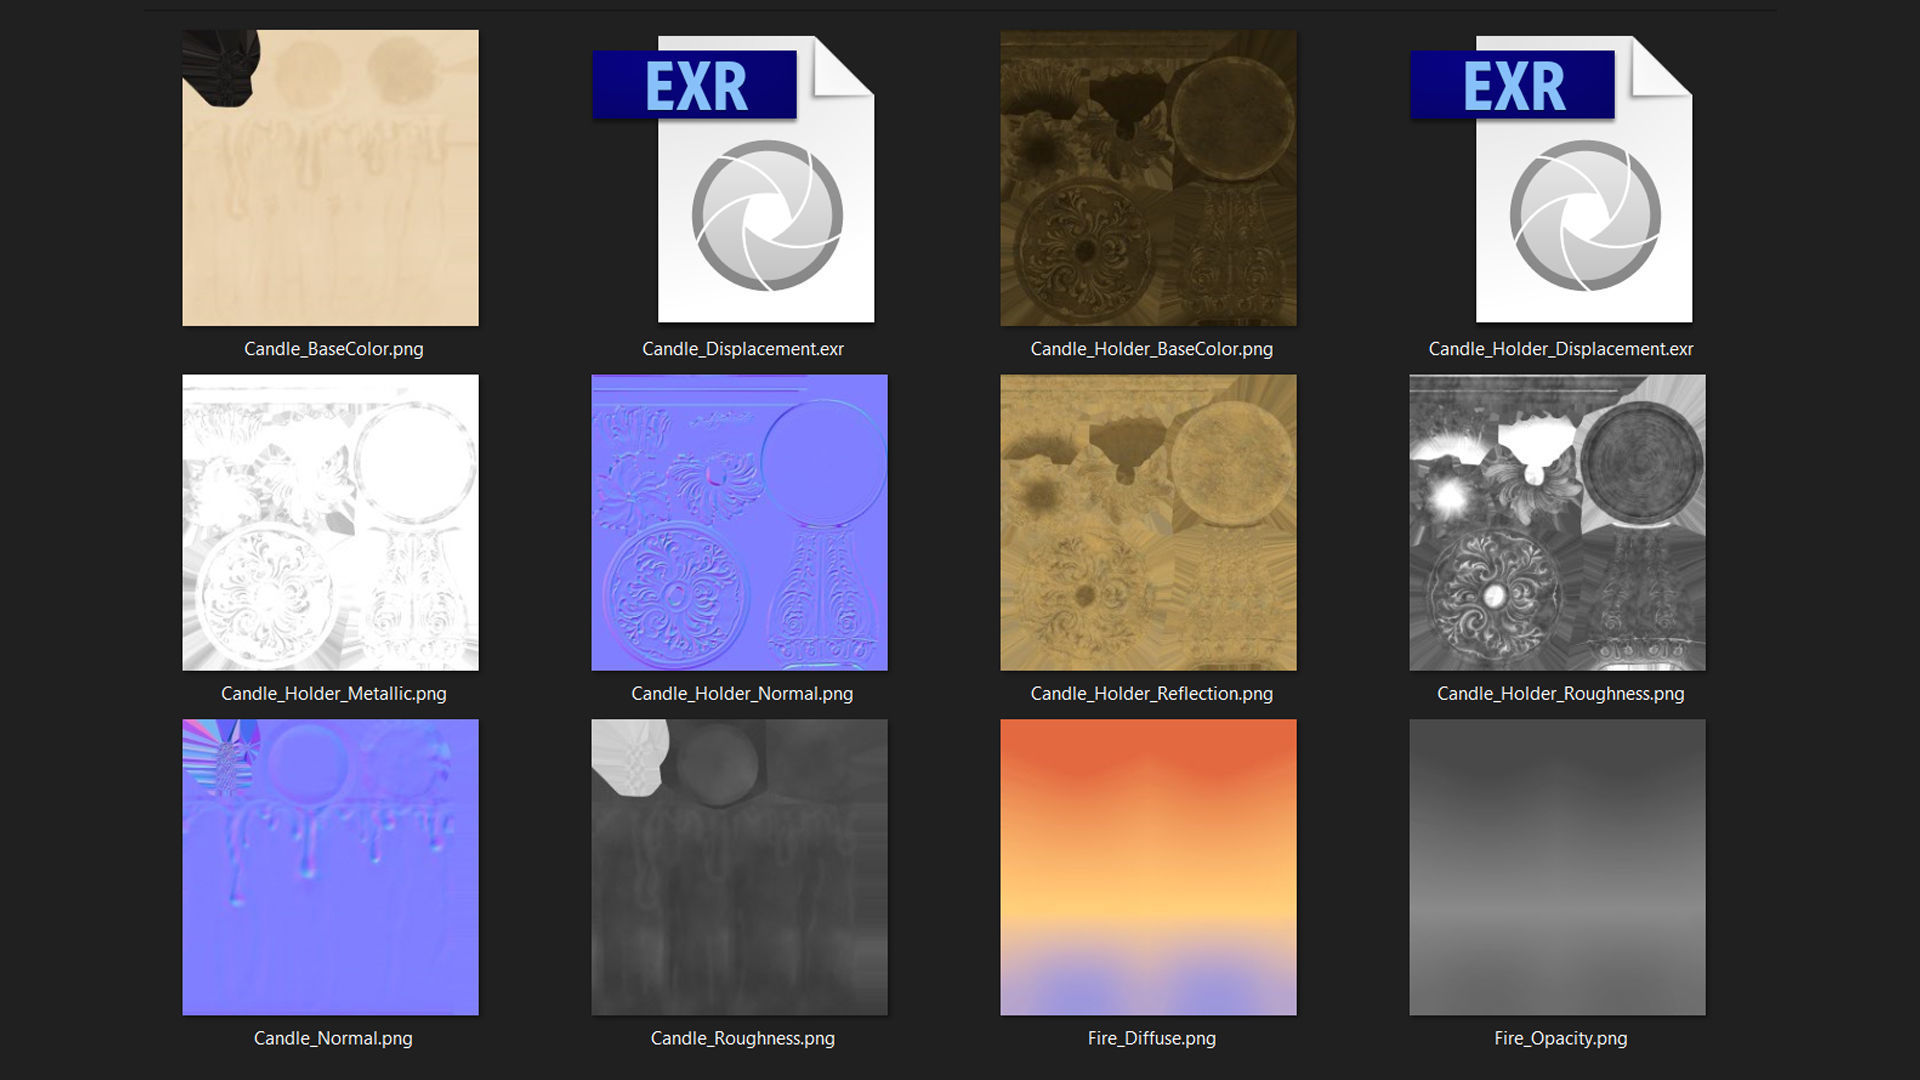This screenshot has width=1920, height=1080.
Task: Click the Candle_Normal.png thumbnail
Action: (x=330, y=867)
